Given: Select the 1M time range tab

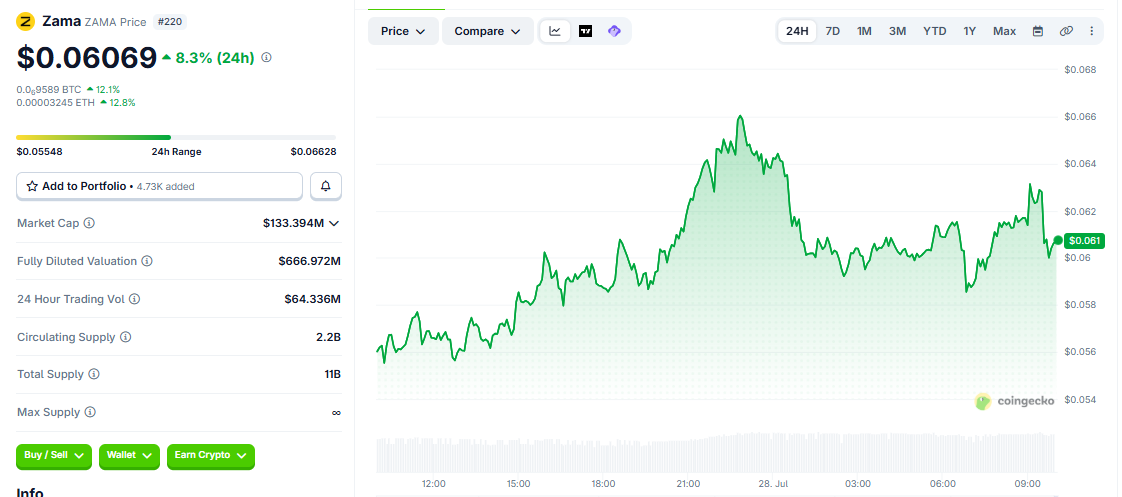Looking at the screenshot, I should (x=864, y=31).
